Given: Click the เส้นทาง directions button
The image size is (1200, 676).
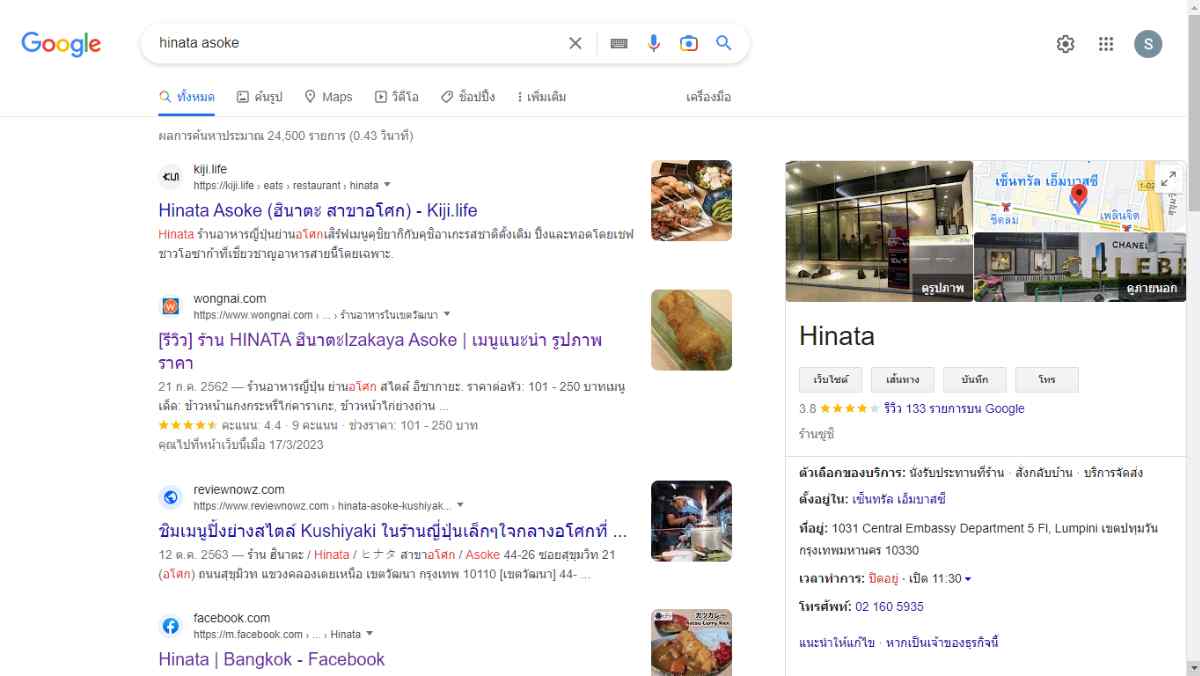Looking at the screenshot, I should pyautogui.click(x=902, y=380).
